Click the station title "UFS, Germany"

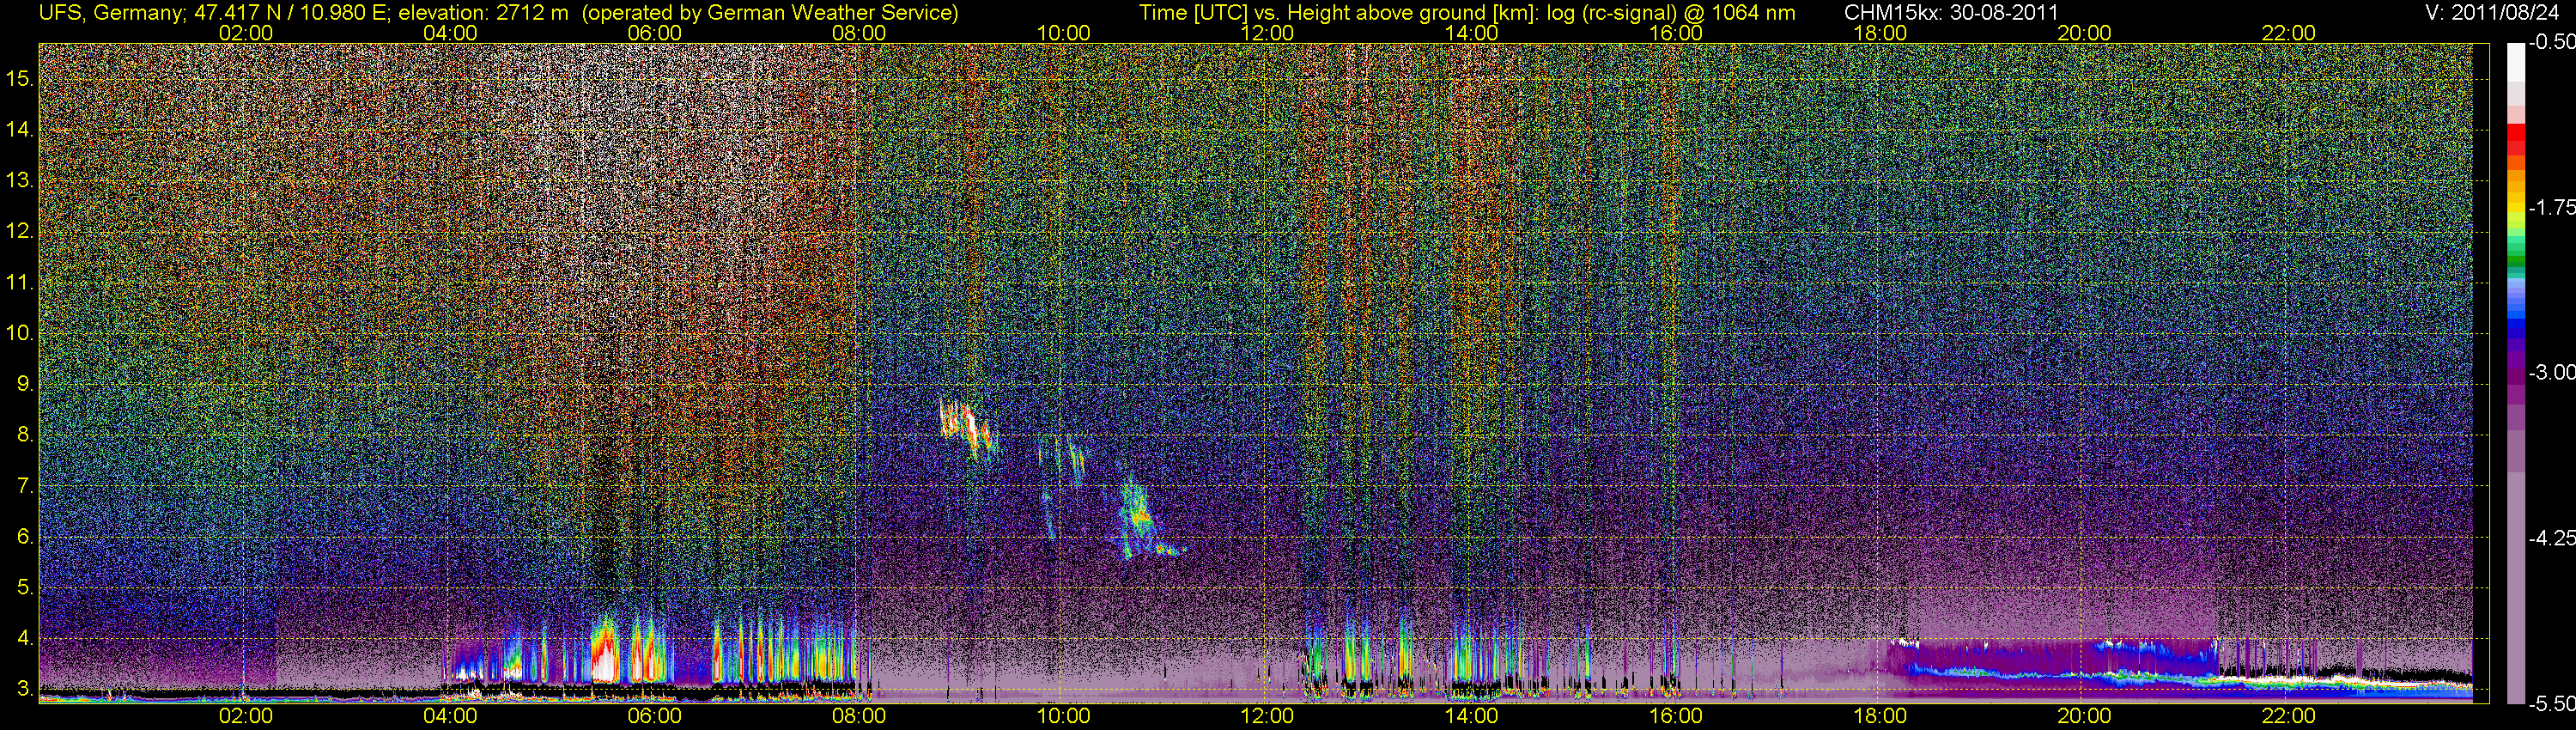tap(109, 13)
